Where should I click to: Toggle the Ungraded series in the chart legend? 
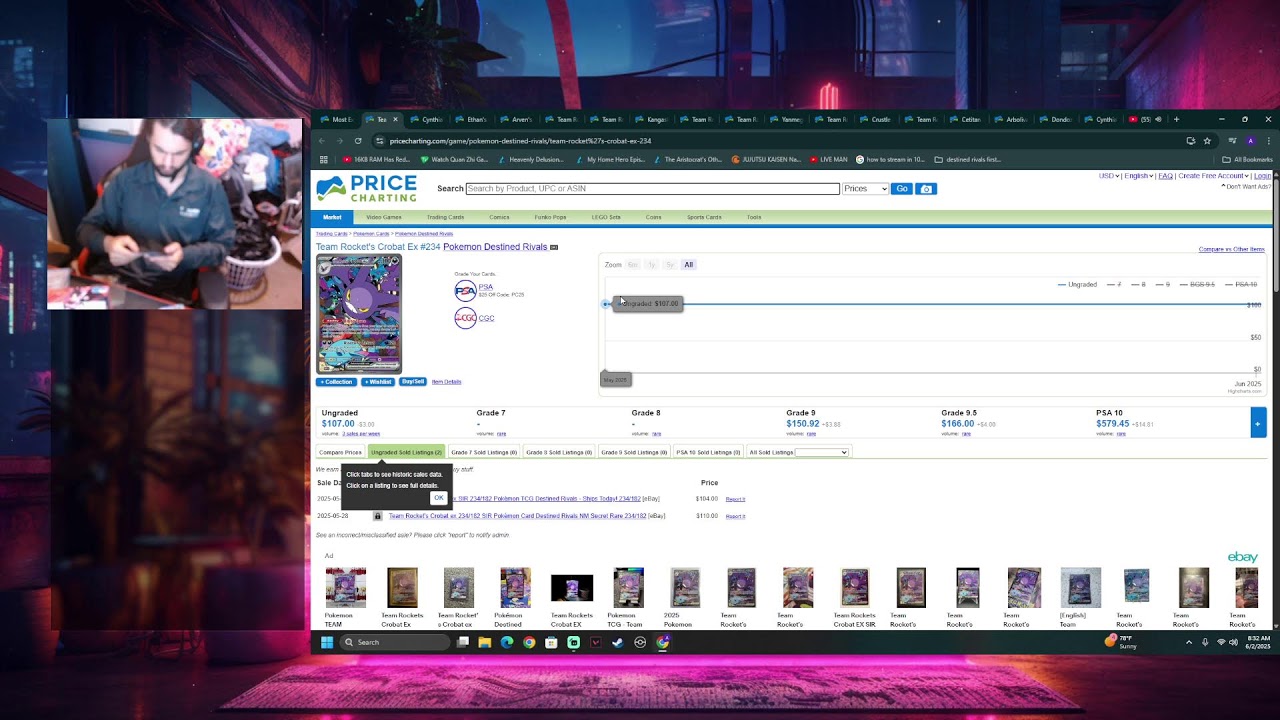click(x=1077, y=284)
